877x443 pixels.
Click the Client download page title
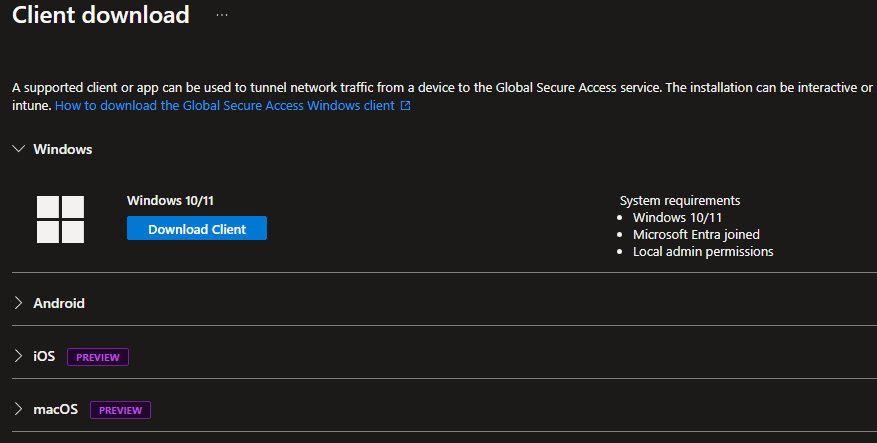point(100,15)
